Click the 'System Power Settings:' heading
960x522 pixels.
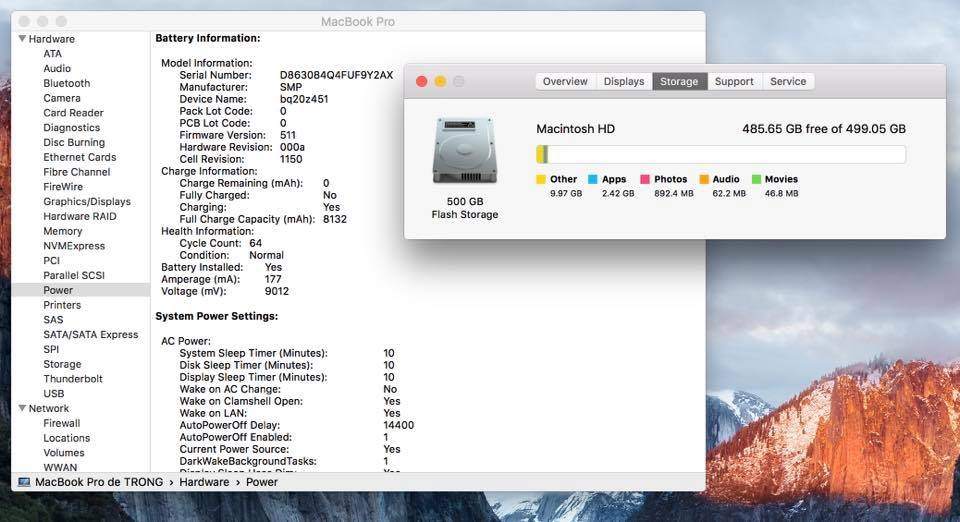(217, 316)
